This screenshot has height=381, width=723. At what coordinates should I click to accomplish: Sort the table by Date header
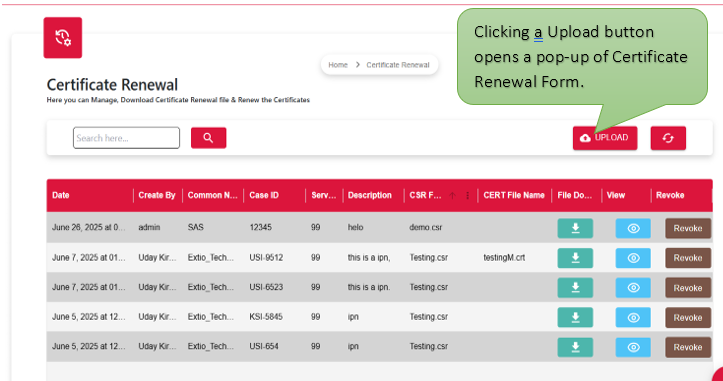[61, 195]
